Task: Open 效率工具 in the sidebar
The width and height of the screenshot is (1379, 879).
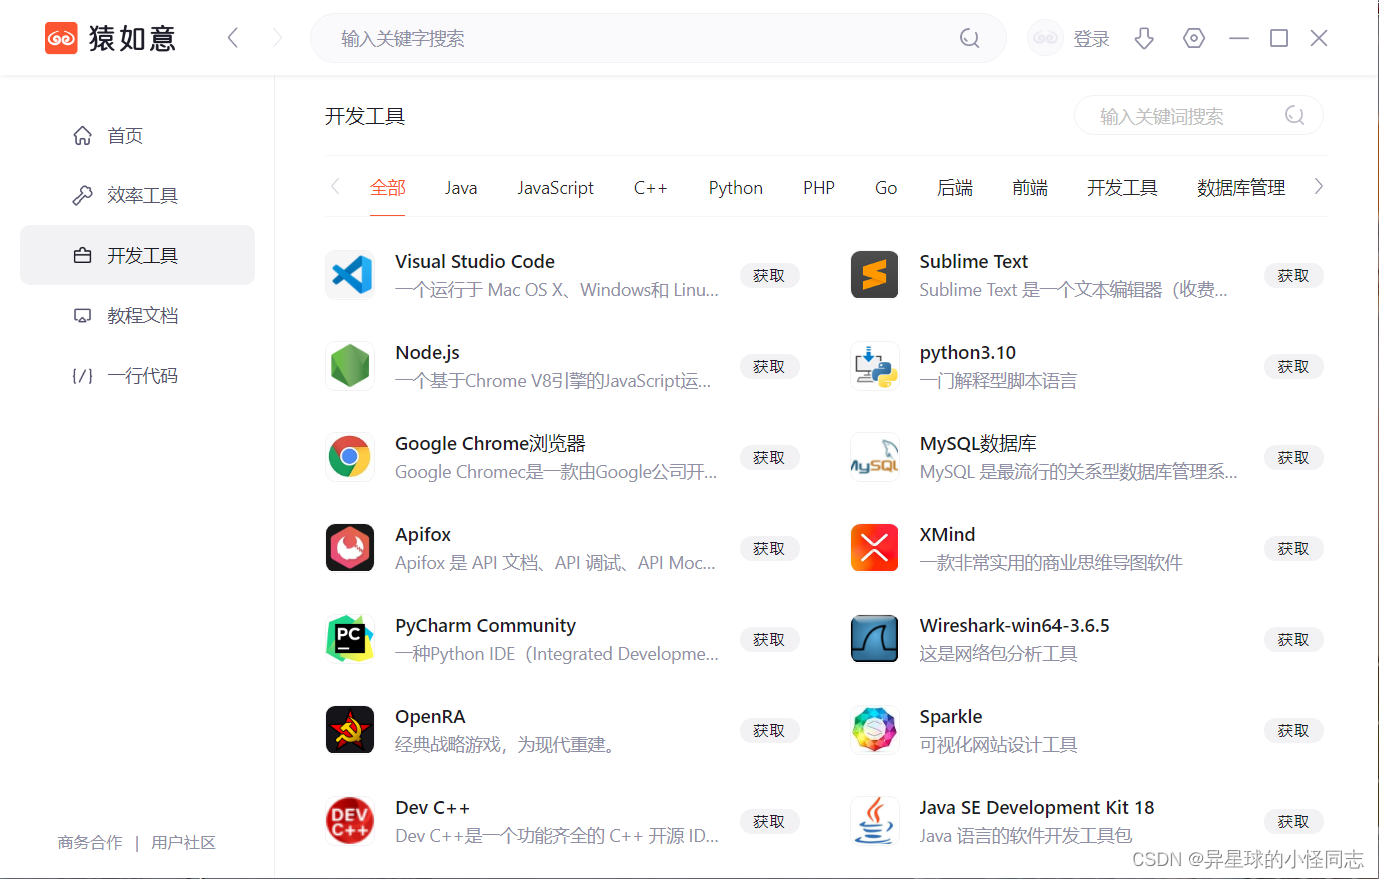Action: point(137,195)
